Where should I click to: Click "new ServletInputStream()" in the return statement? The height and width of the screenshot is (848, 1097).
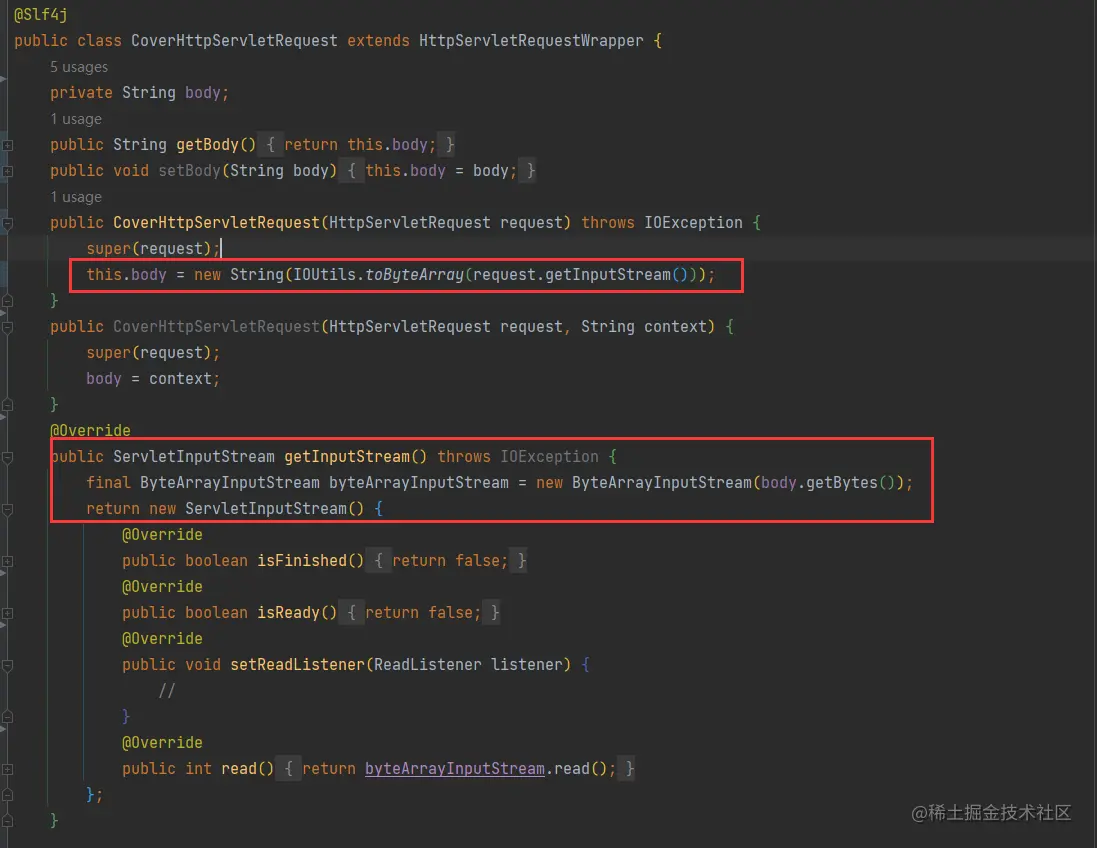[x=257, y=509]
